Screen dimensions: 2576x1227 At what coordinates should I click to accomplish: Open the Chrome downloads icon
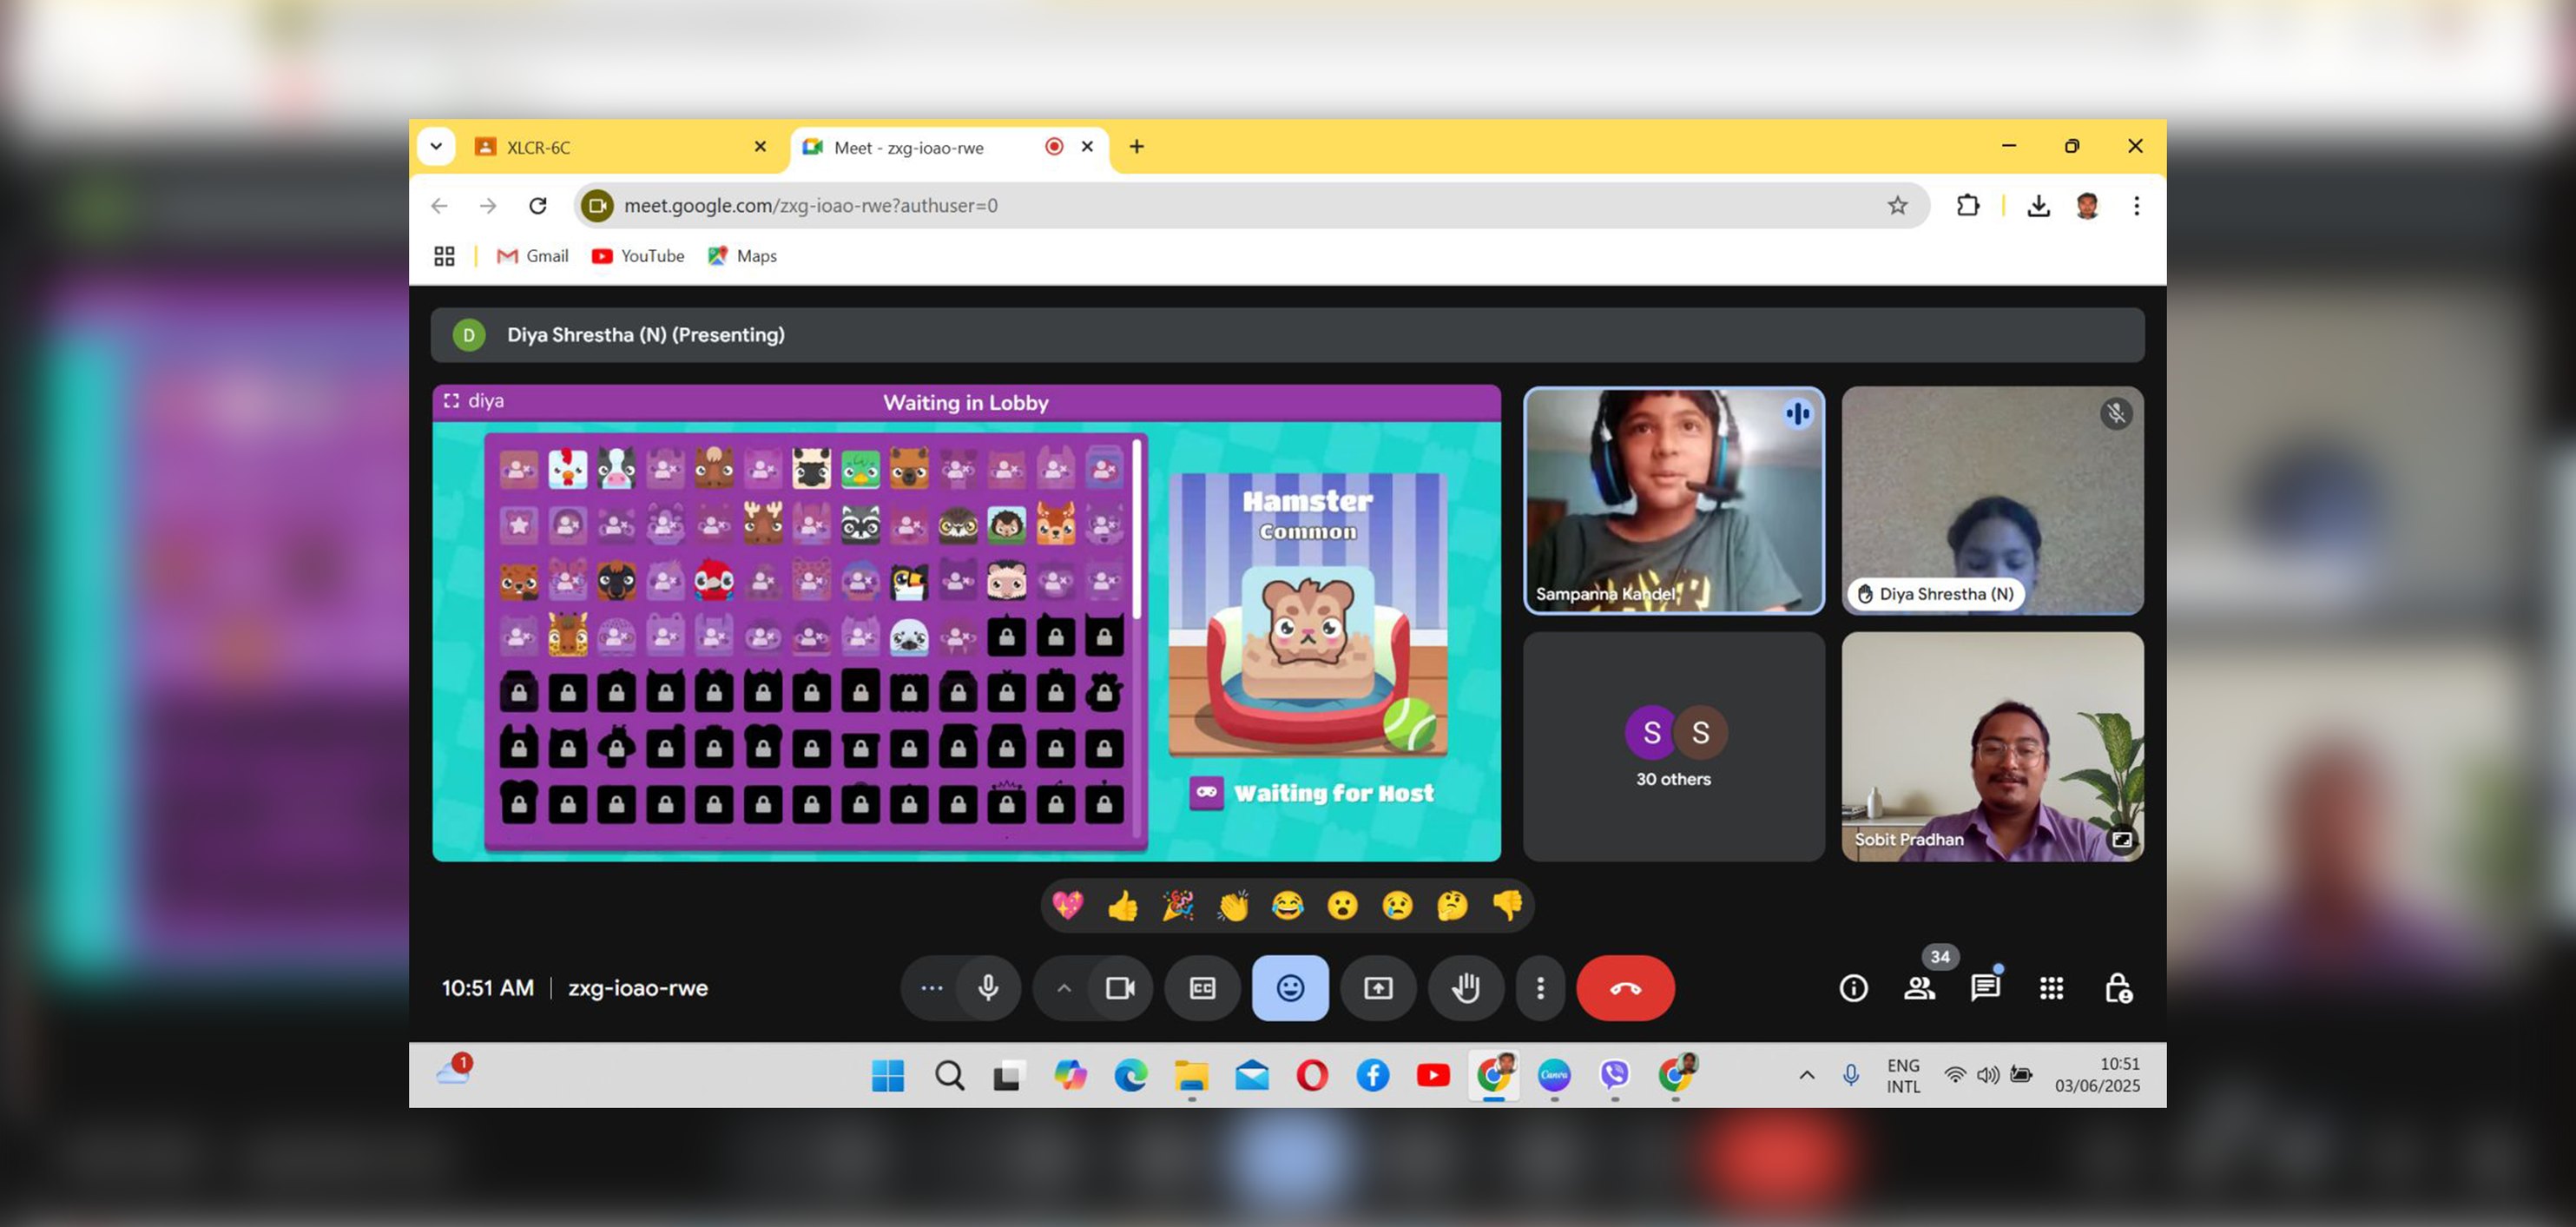[x=2038, y=205]
